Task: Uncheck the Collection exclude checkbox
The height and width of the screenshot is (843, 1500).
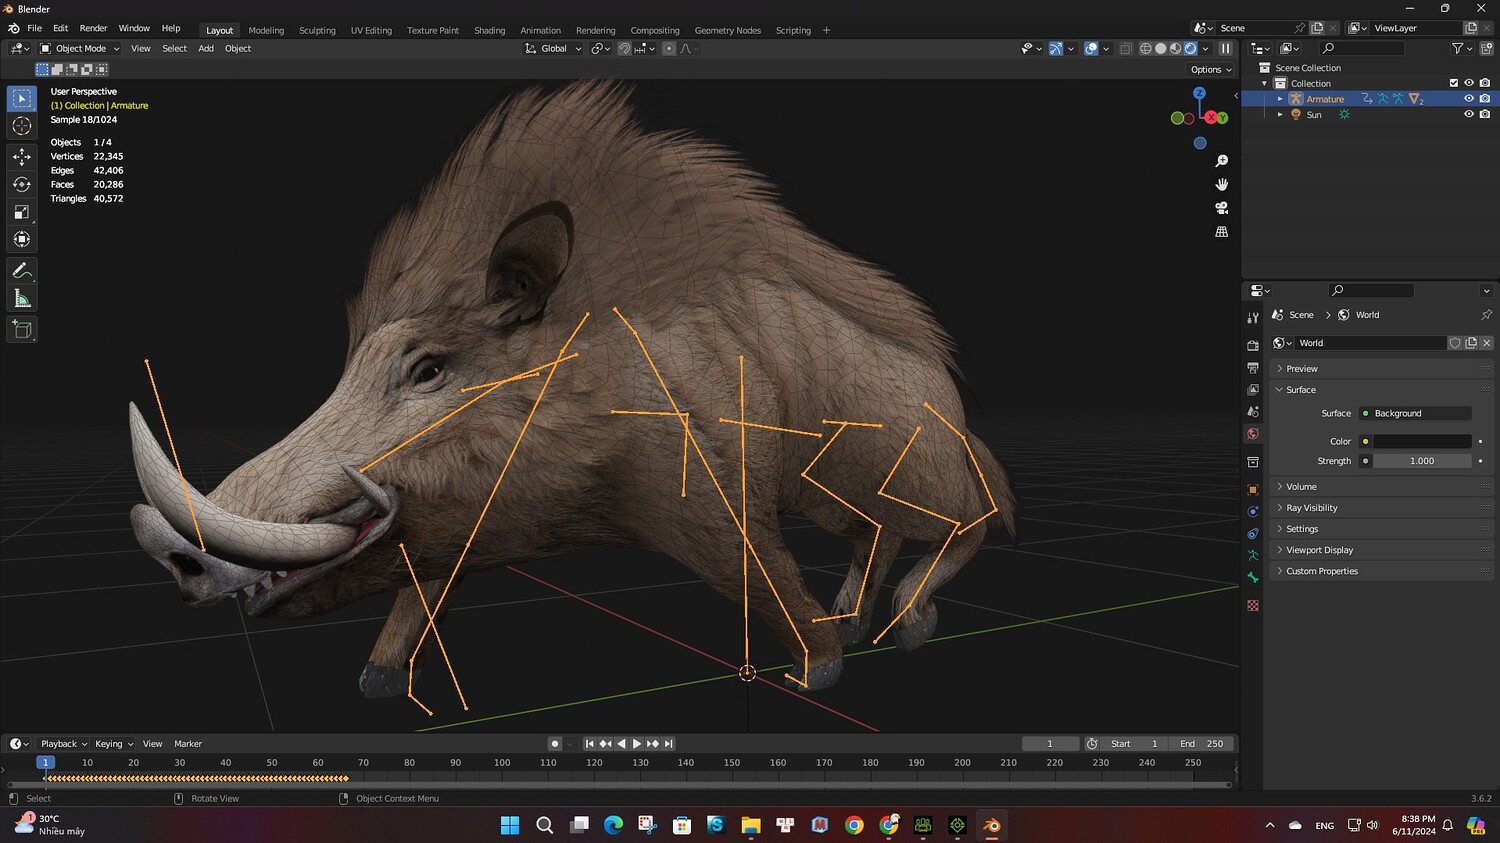Action: tap(1454, 83)
